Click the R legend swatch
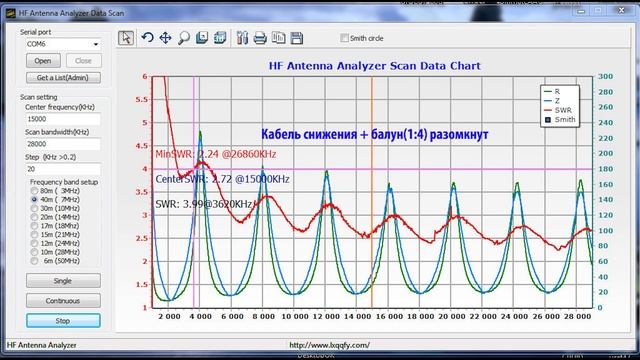This screenshot has height=360, width=640. point(547,92)
